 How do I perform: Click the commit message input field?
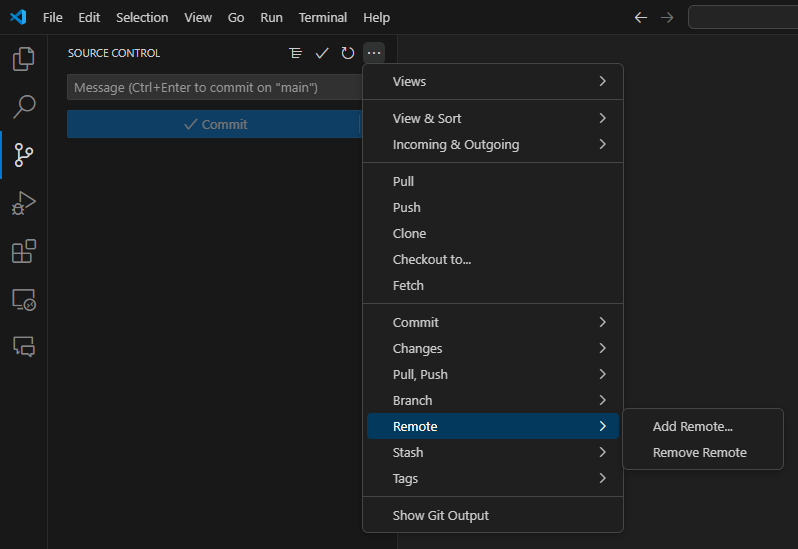[212, 88]
